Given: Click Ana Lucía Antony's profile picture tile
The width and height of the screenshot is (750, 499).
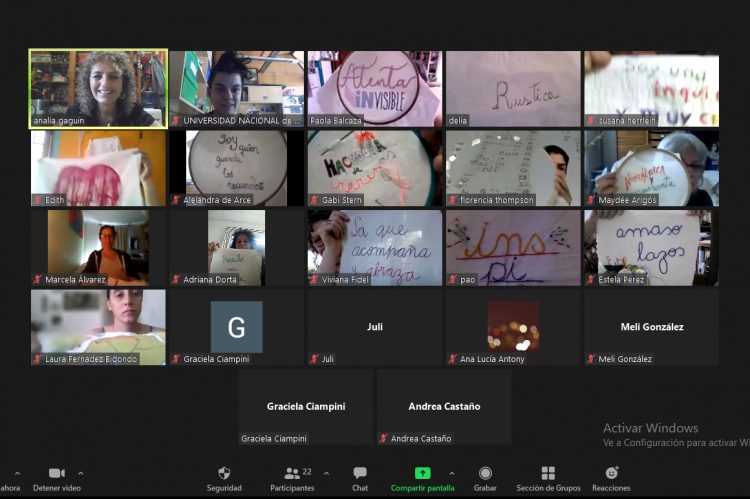Looking at the screenshot, I should tap(513, 327).
